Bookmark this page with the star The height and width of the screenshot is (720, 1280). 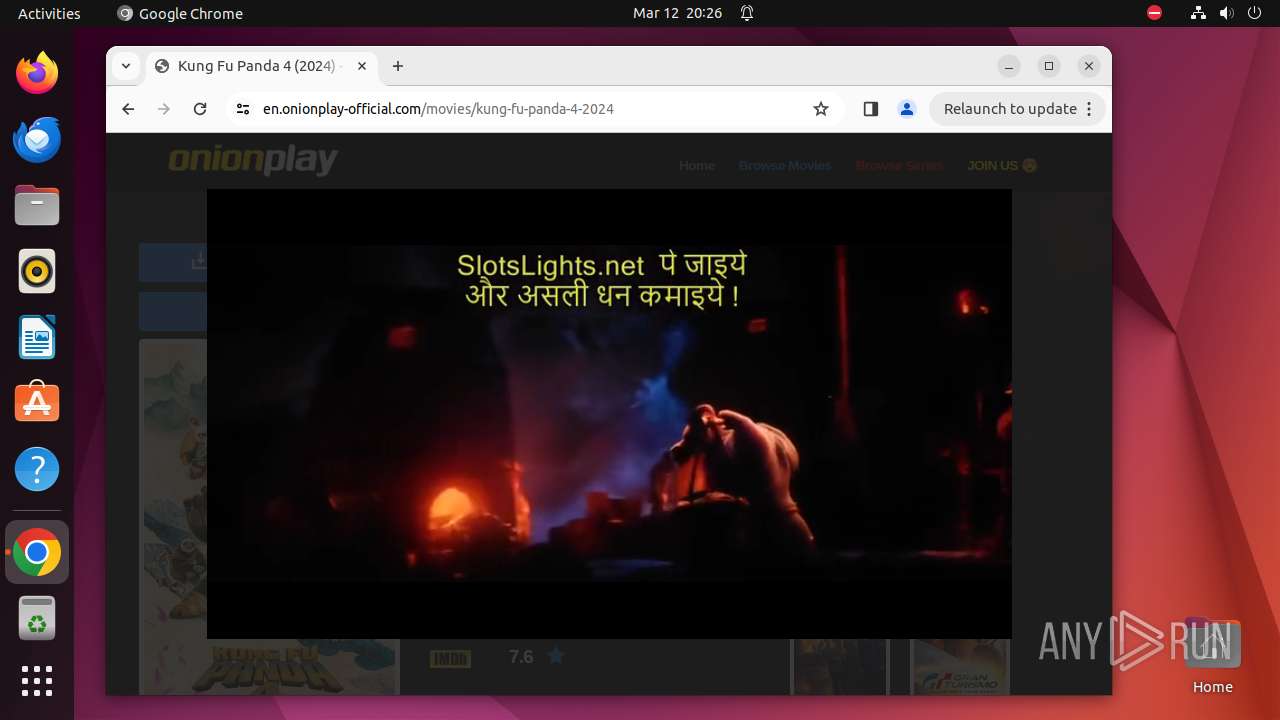(x=821, y=109)
